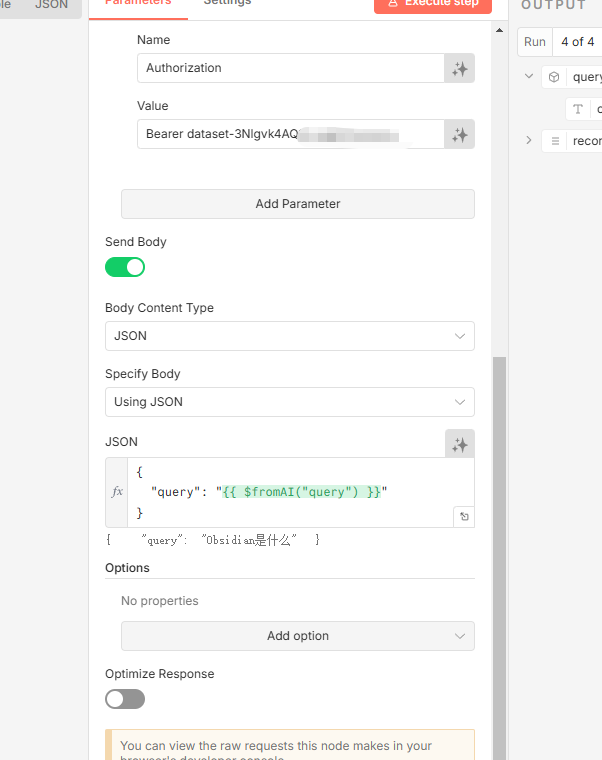Click the object cube icon beside query
Screen dimensions: 602x760
pyautogui.click(x=554, y=77)
